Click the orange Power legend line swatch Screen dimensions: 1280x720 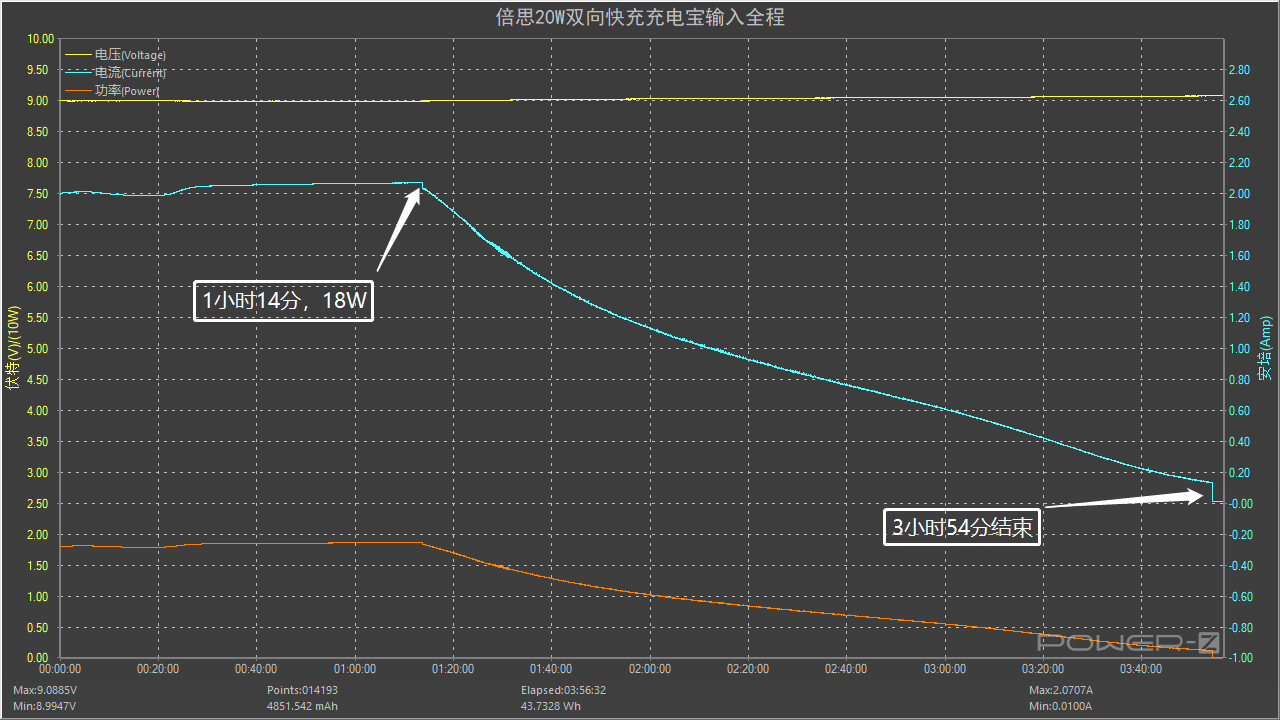78,91
